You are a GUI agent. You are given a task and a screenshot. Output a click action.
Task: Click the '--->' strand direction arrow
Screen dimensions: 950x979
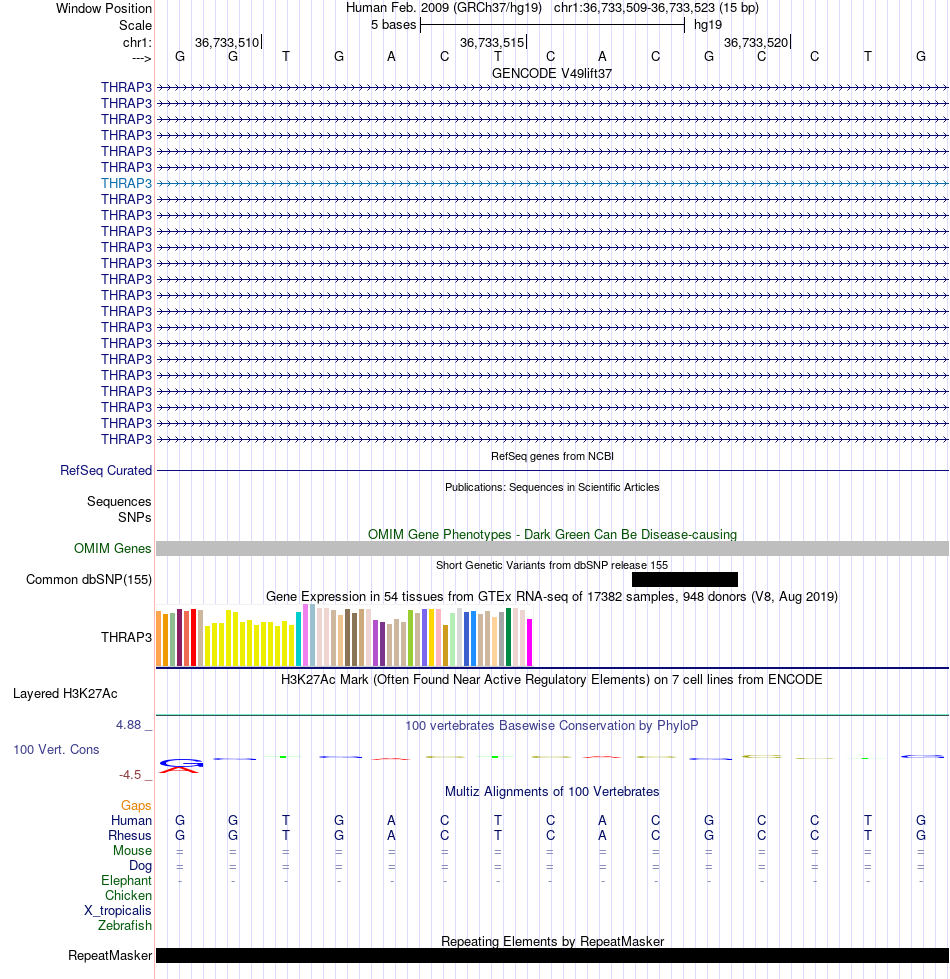point(142,58)
